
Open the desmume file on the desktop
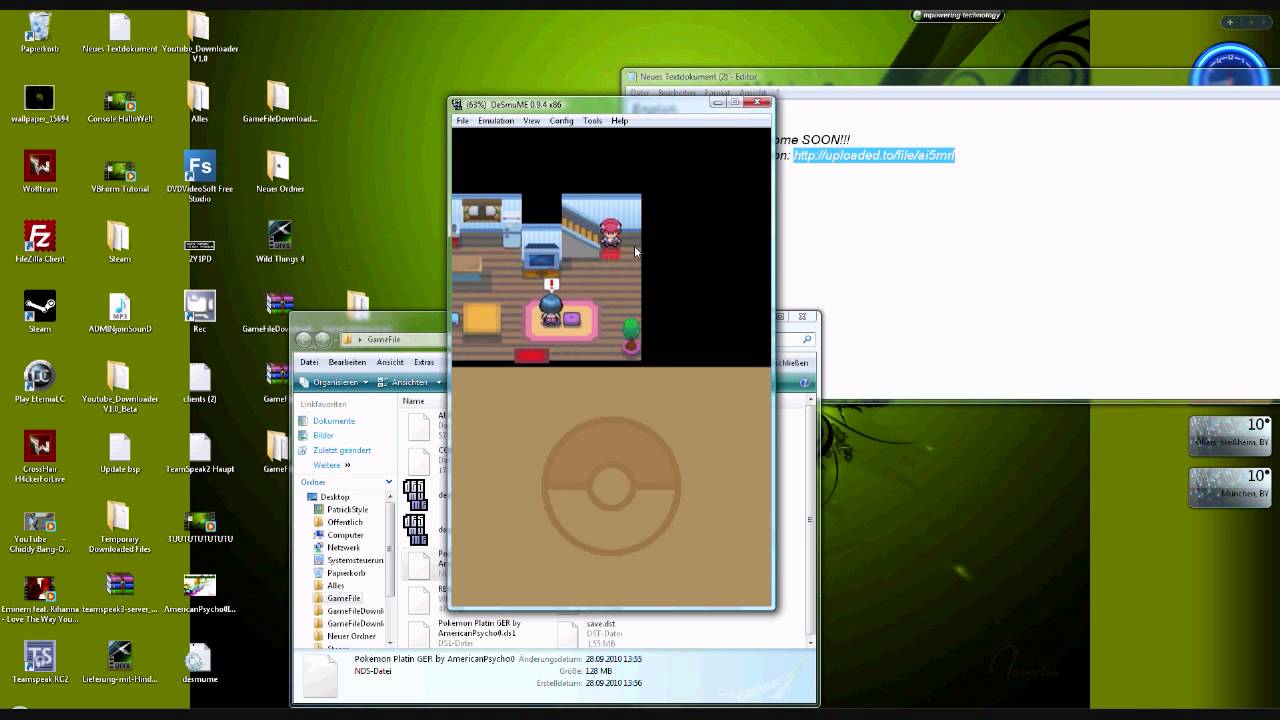pos(200,661)
